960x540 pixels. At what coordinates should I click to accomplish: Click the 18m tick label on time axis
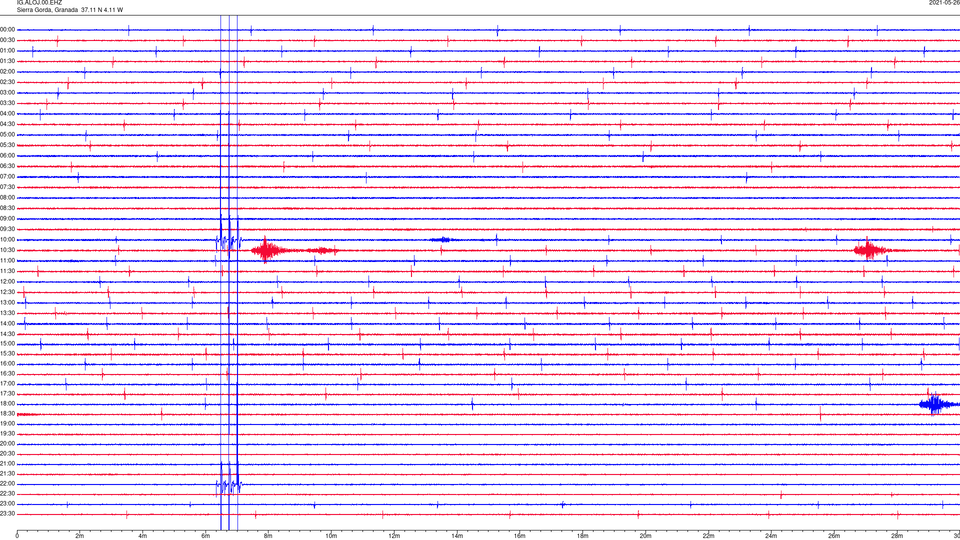click(582, 536)
